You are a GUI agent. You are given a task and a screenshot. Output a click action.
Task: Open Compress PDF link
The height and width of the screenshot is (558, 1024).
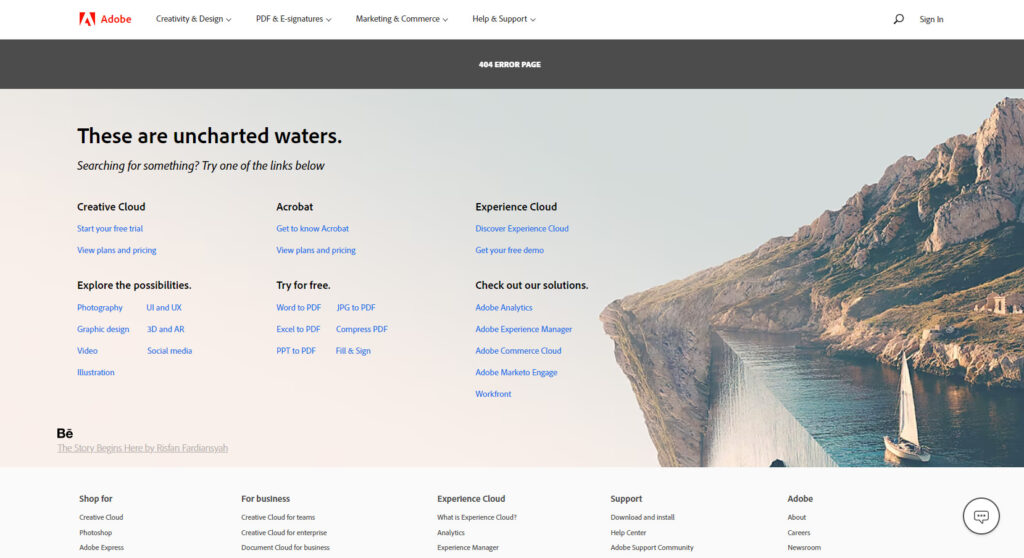click(x=362, y=329)
